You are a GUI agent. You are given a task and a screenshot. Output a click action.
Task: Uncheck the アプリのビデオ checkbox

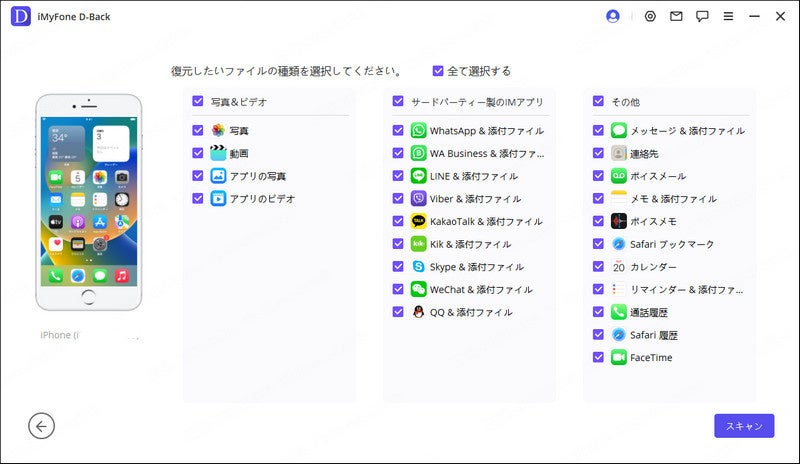198,198
